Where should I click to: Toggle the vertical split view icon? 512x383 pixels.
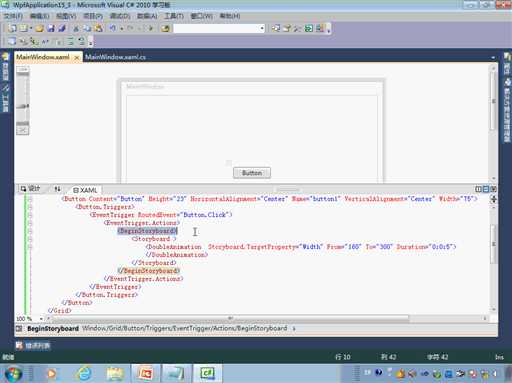(478, 189)
